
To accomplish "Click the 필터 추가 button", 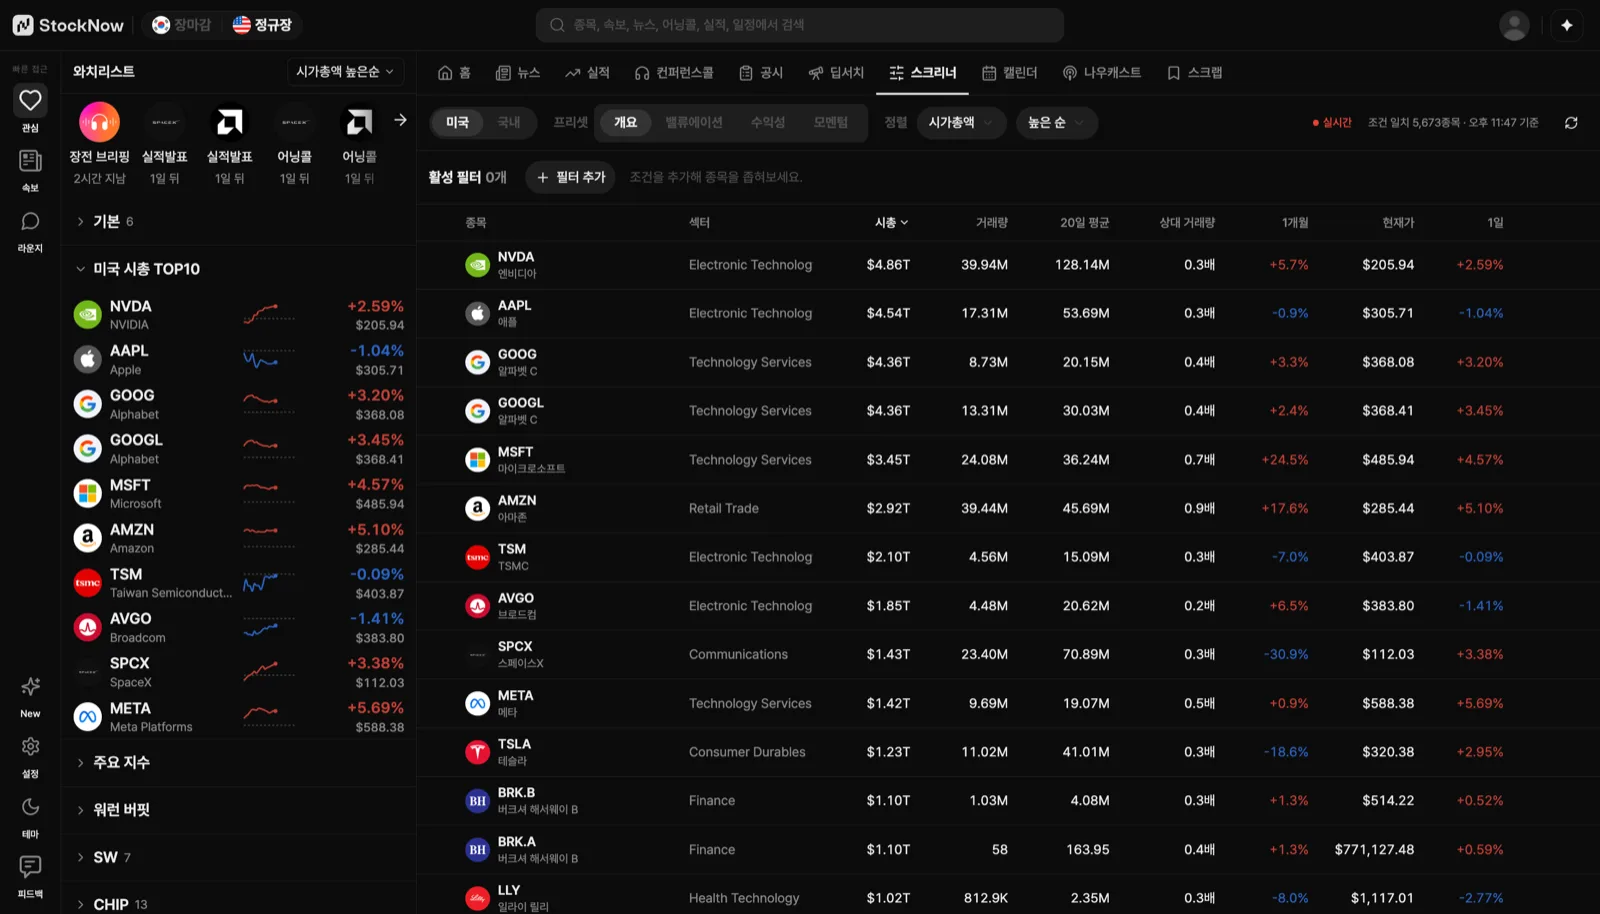I will pos(570,177).
